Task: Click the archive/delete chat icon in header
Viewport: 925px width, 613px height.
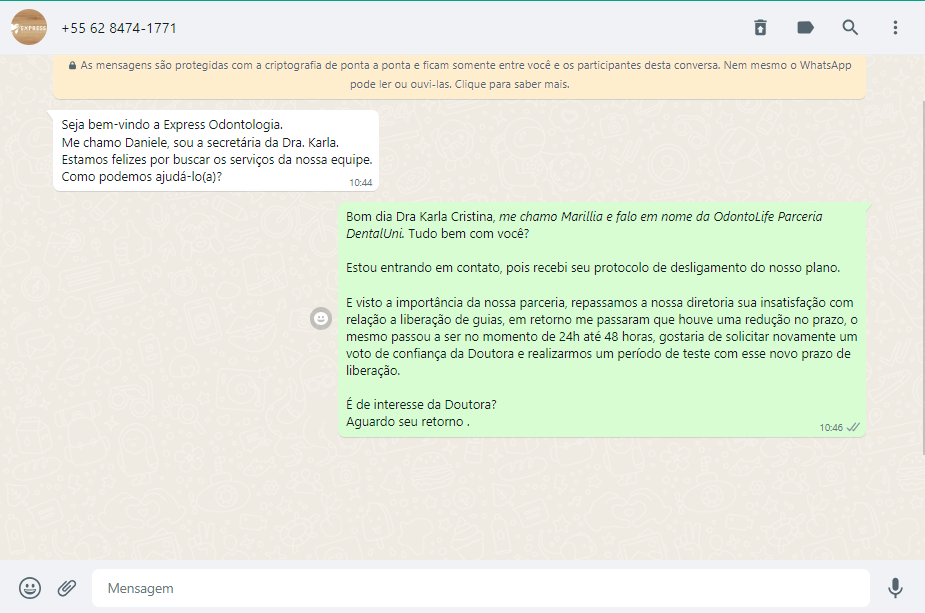Action: [x=760, y=28]
